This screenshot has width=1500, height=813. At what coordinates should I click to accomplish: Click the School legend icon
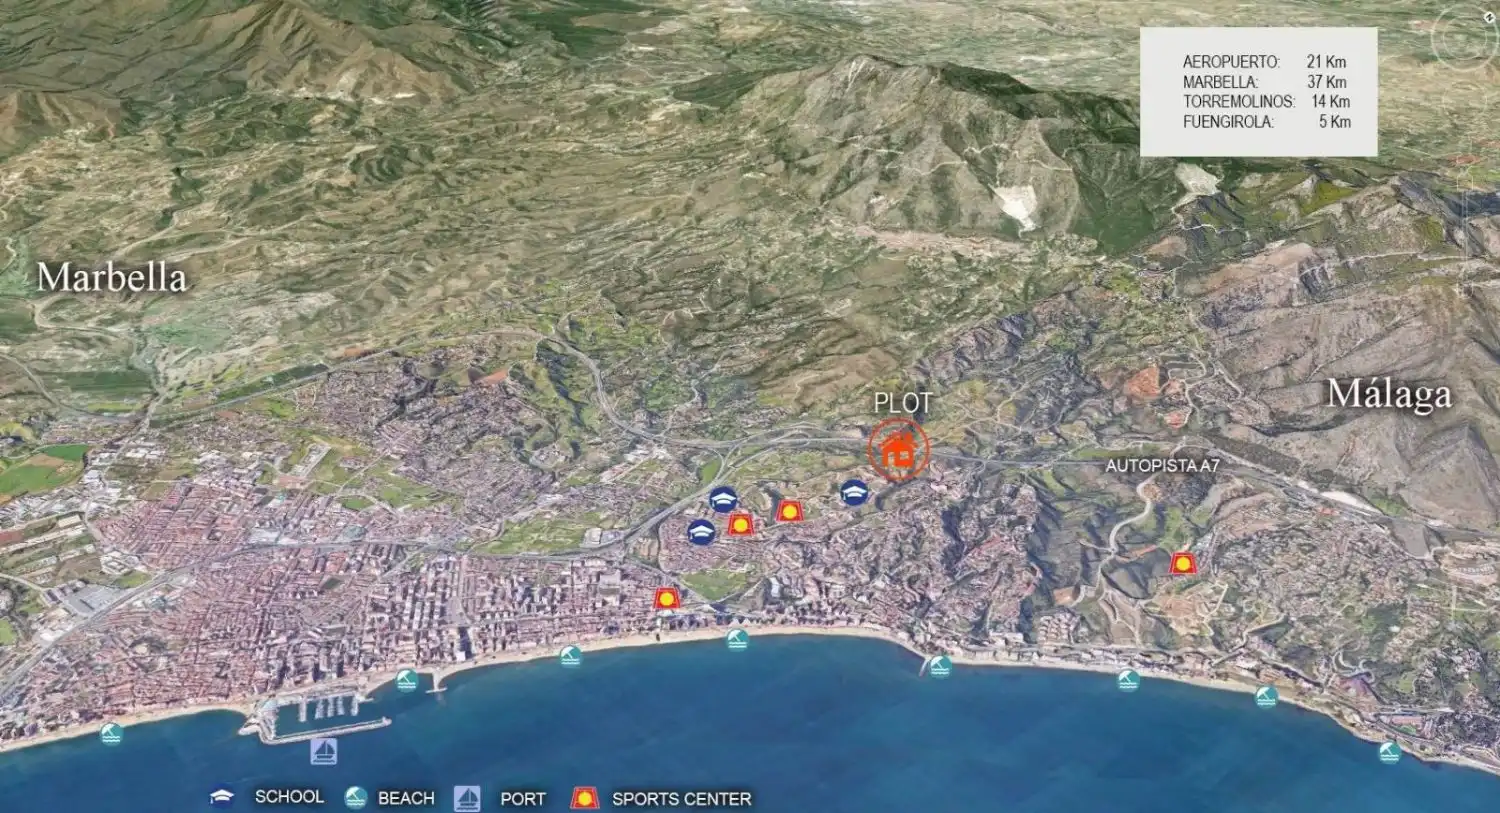pyautogui.click(x=221, y=798)
